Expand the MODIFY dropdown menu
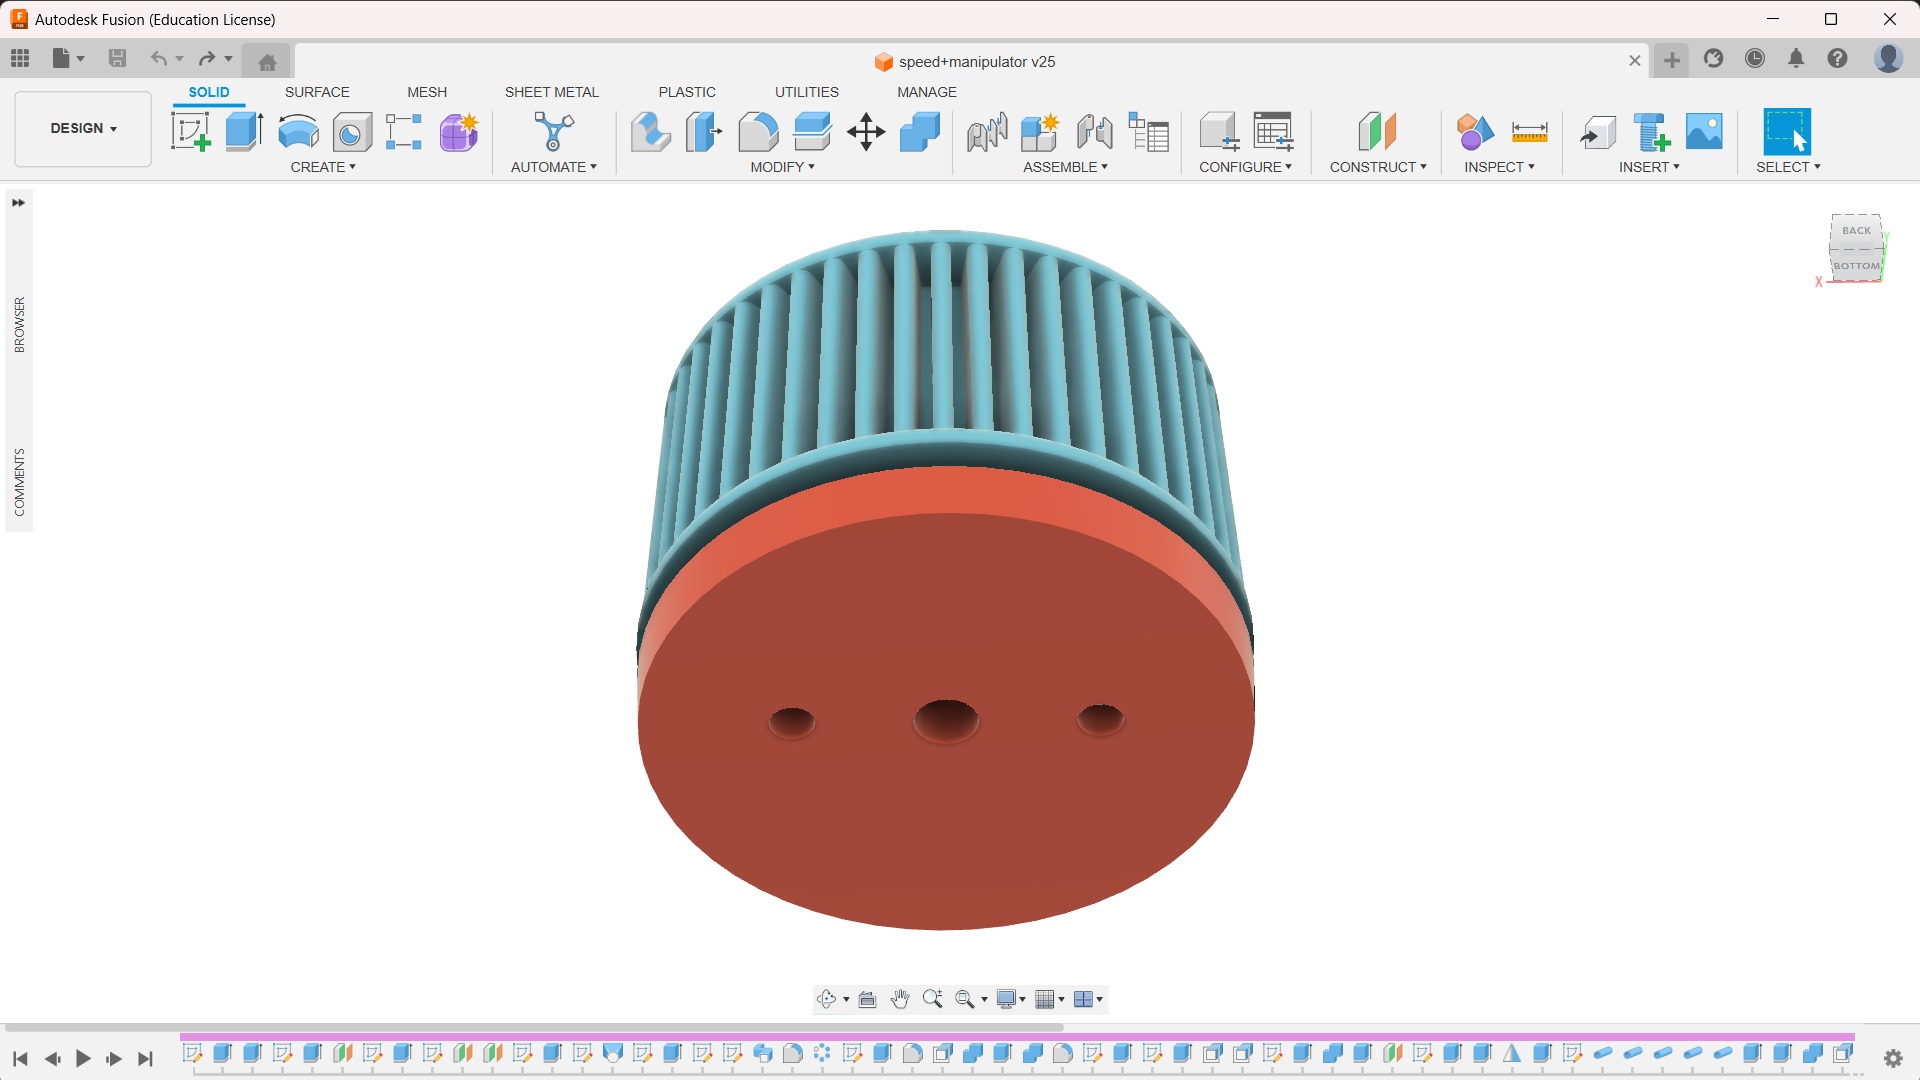 tap(782, 167)
